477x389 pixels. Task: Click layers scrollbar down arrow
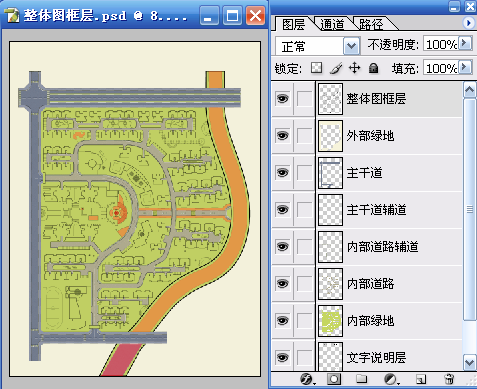pos(469,362)
